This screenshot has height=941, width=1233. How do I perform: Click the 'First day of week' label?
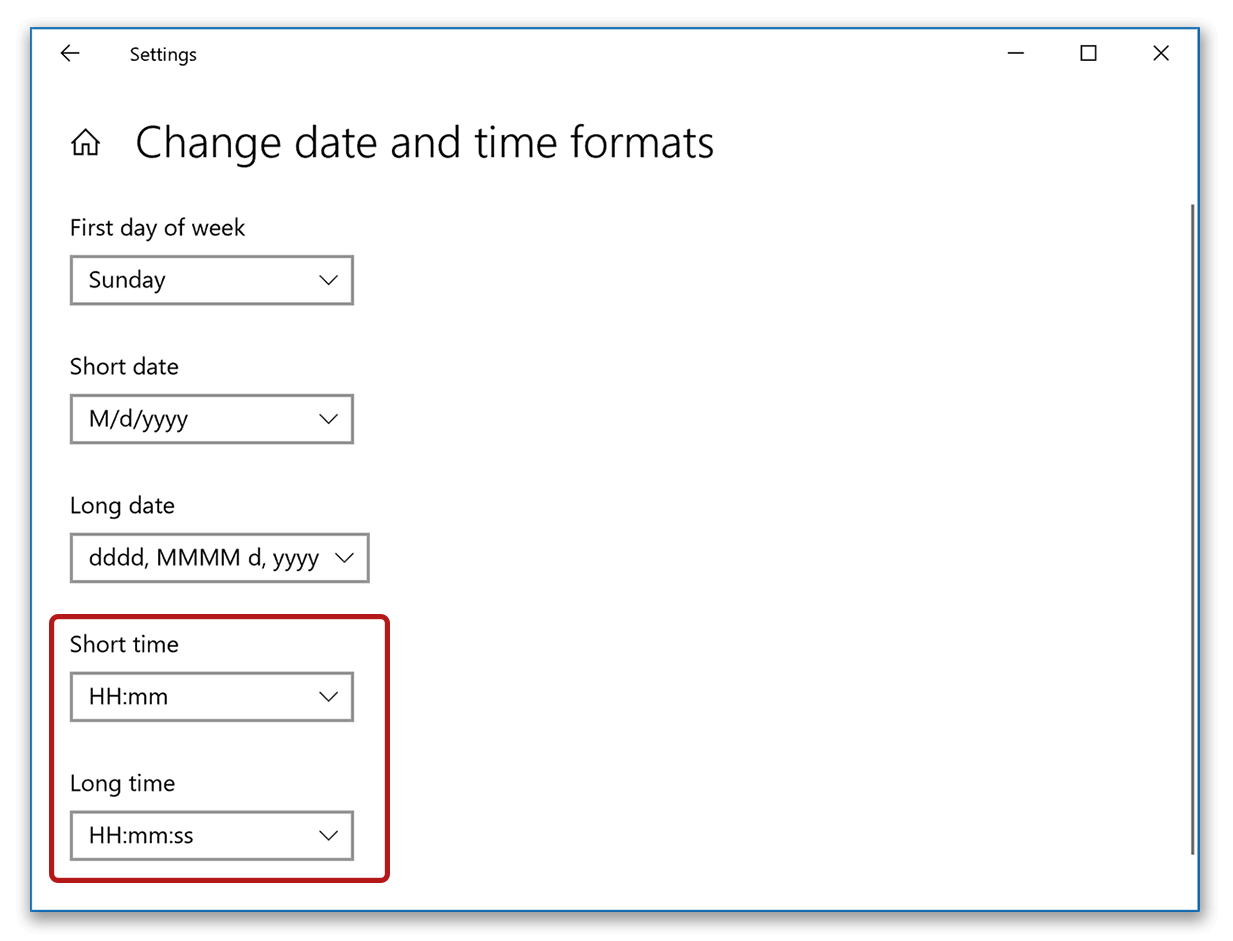click(x=157, y=228)
